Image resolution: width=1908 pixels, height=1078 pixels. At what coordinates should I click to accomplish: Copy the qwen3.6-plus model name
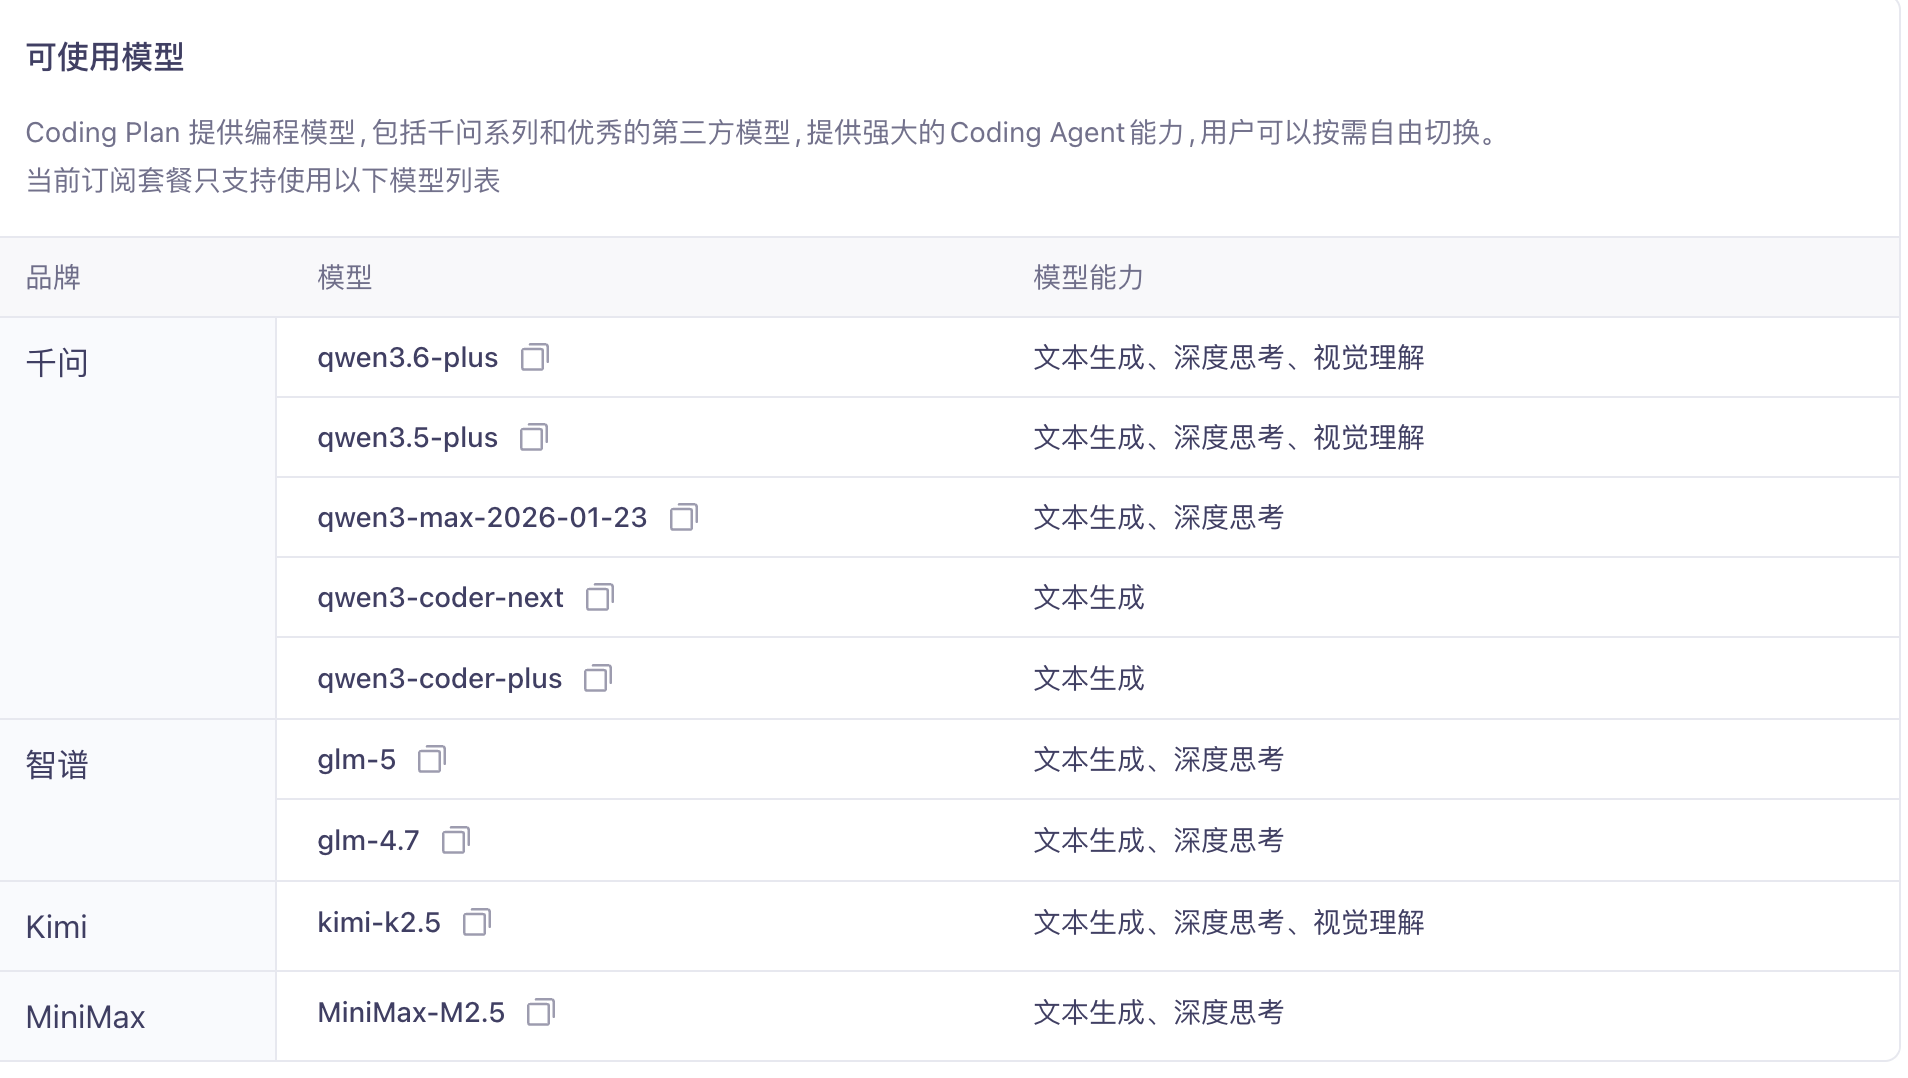535,357
